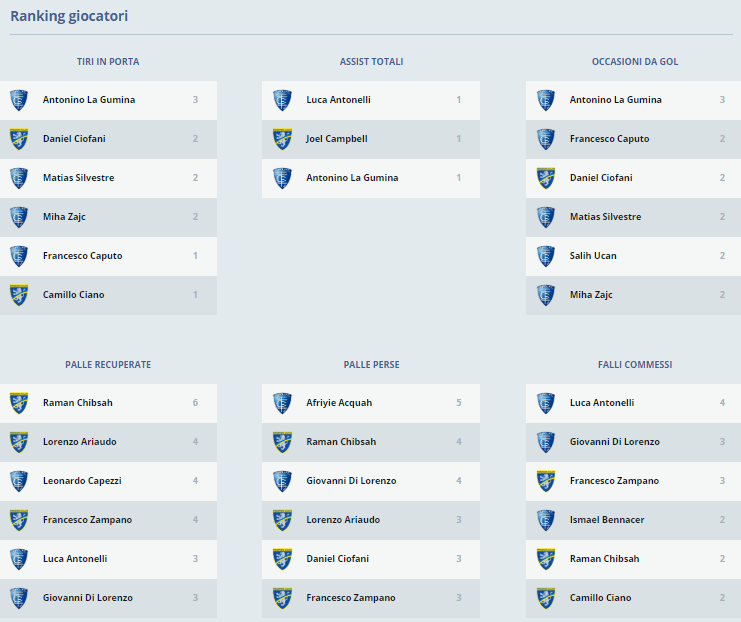This screenshot has width=741, height=622.
Task: Click crest beside Raman Chibsah in Palle Recuperate
Action: point(19,403)
